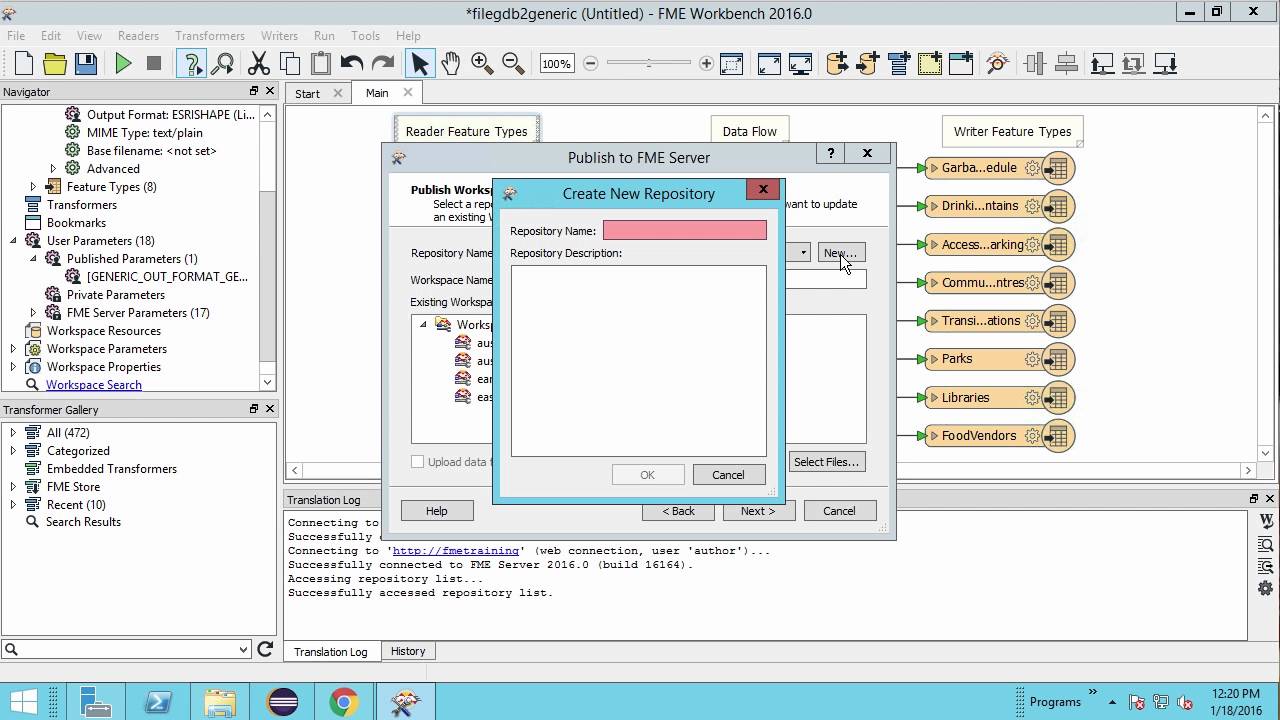Screen dimensions: 1280x720
Task: Click the Add Reader toolbar icon
Action: 837,64
